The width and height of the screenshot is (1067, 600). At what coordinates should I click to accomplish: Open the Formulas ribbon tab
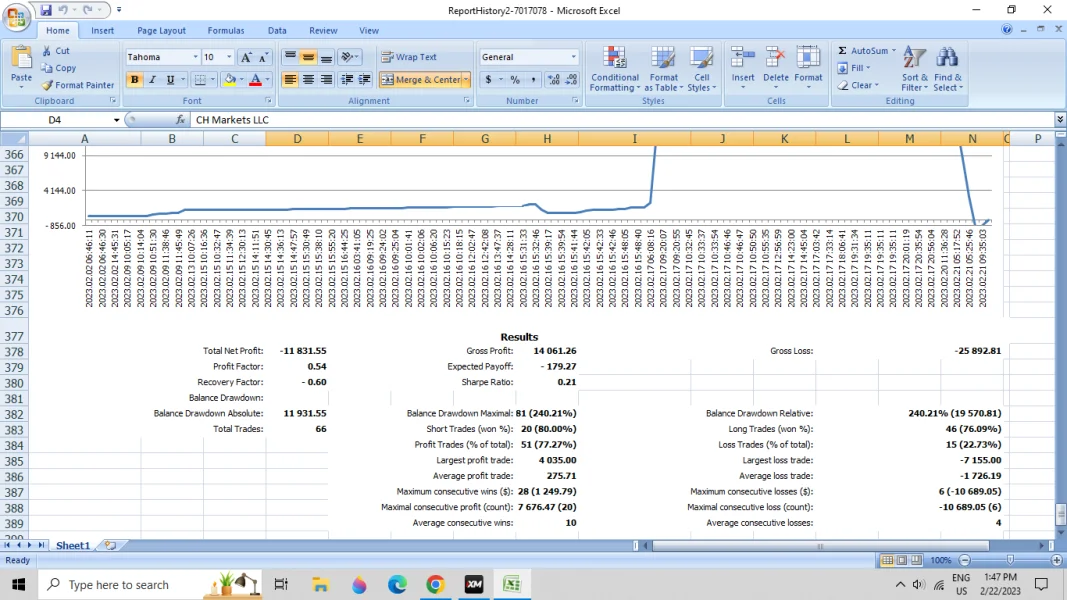[x=226, y=31]
